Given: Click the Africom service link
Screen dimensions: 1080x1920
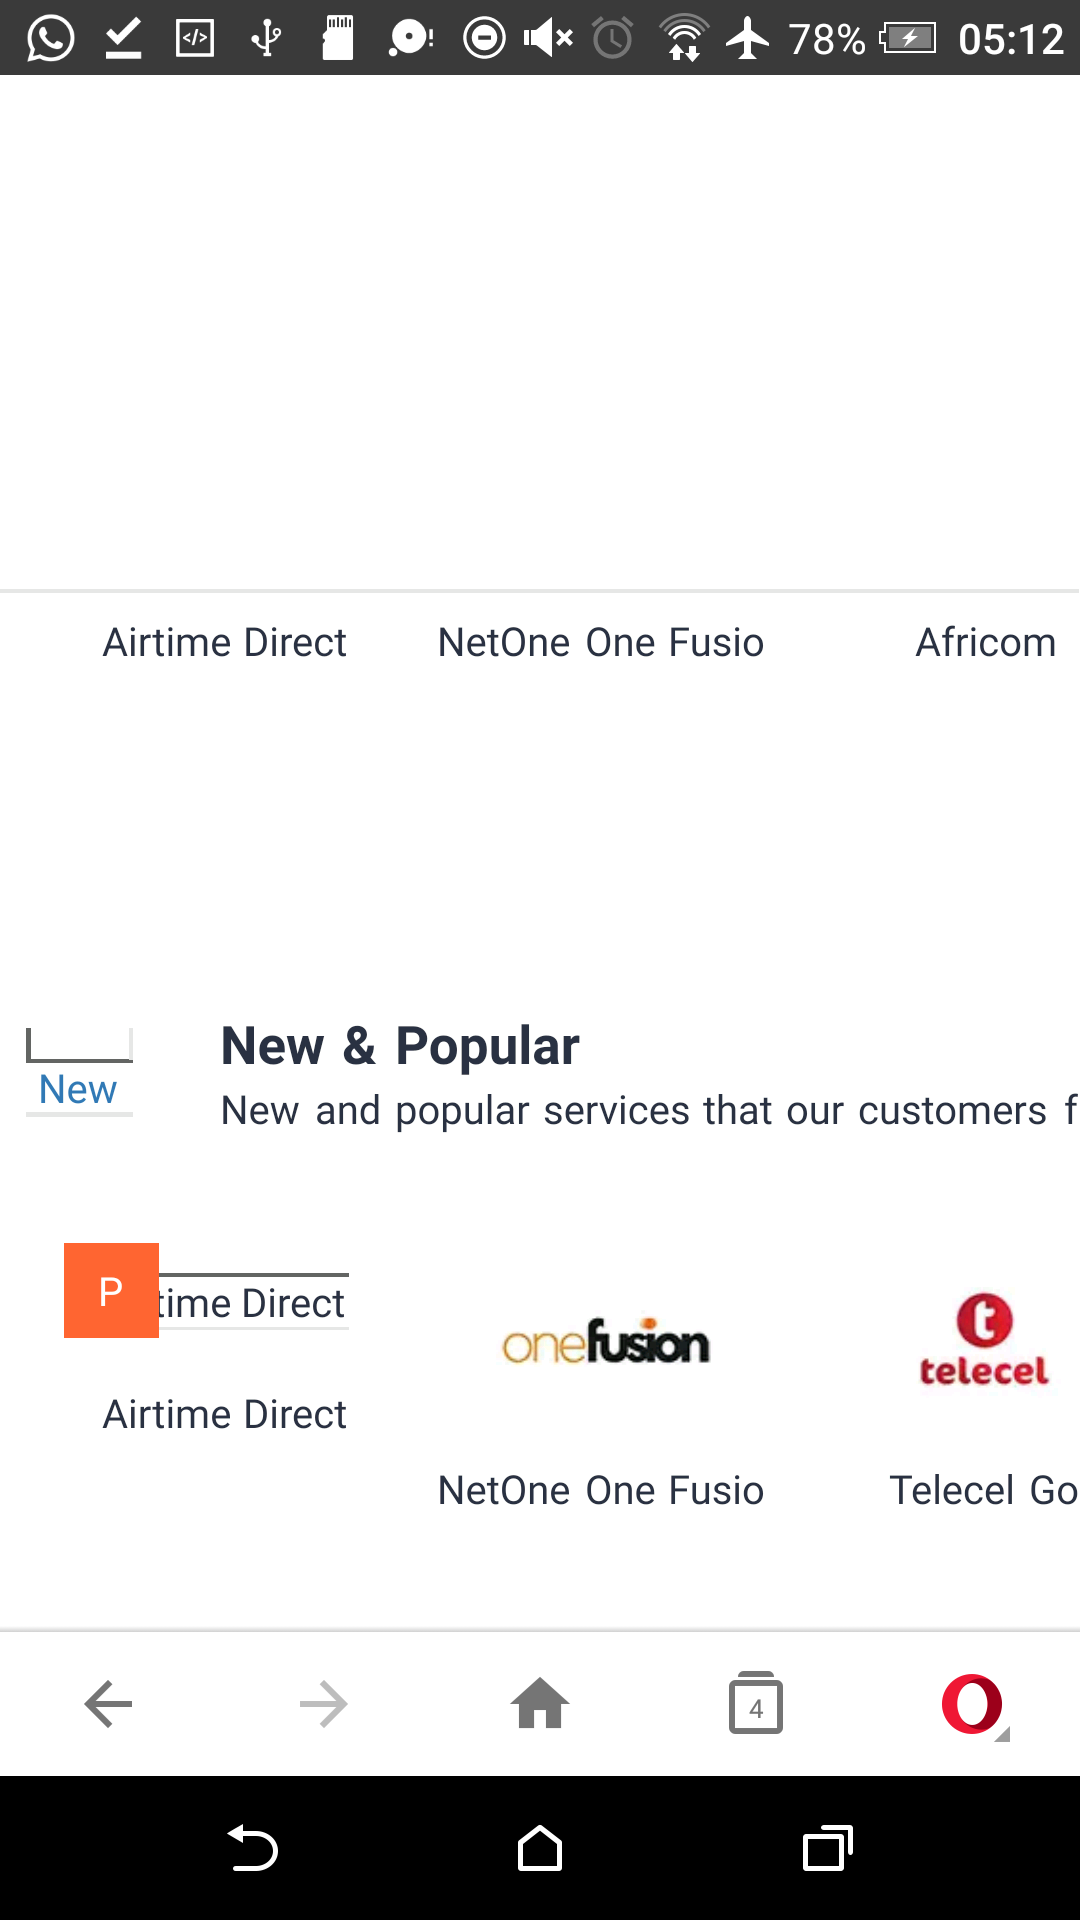Looking at the screenshot, I should [985, 641].
